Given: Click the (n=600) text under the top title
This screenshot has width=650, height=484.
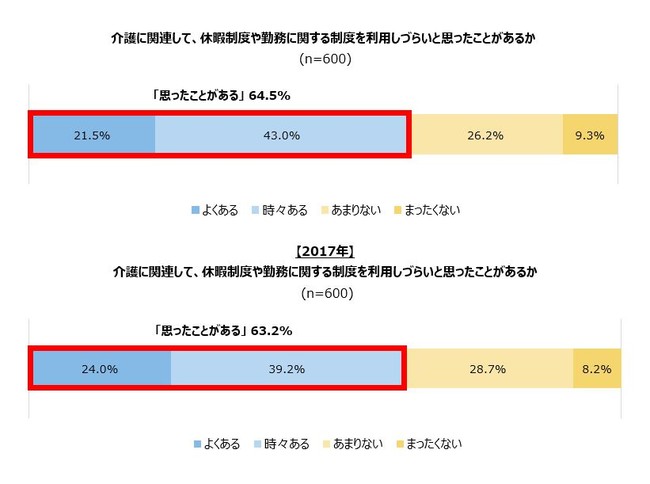Looking at the screenshot, I should pyautogui.click(x=326, y=60).
